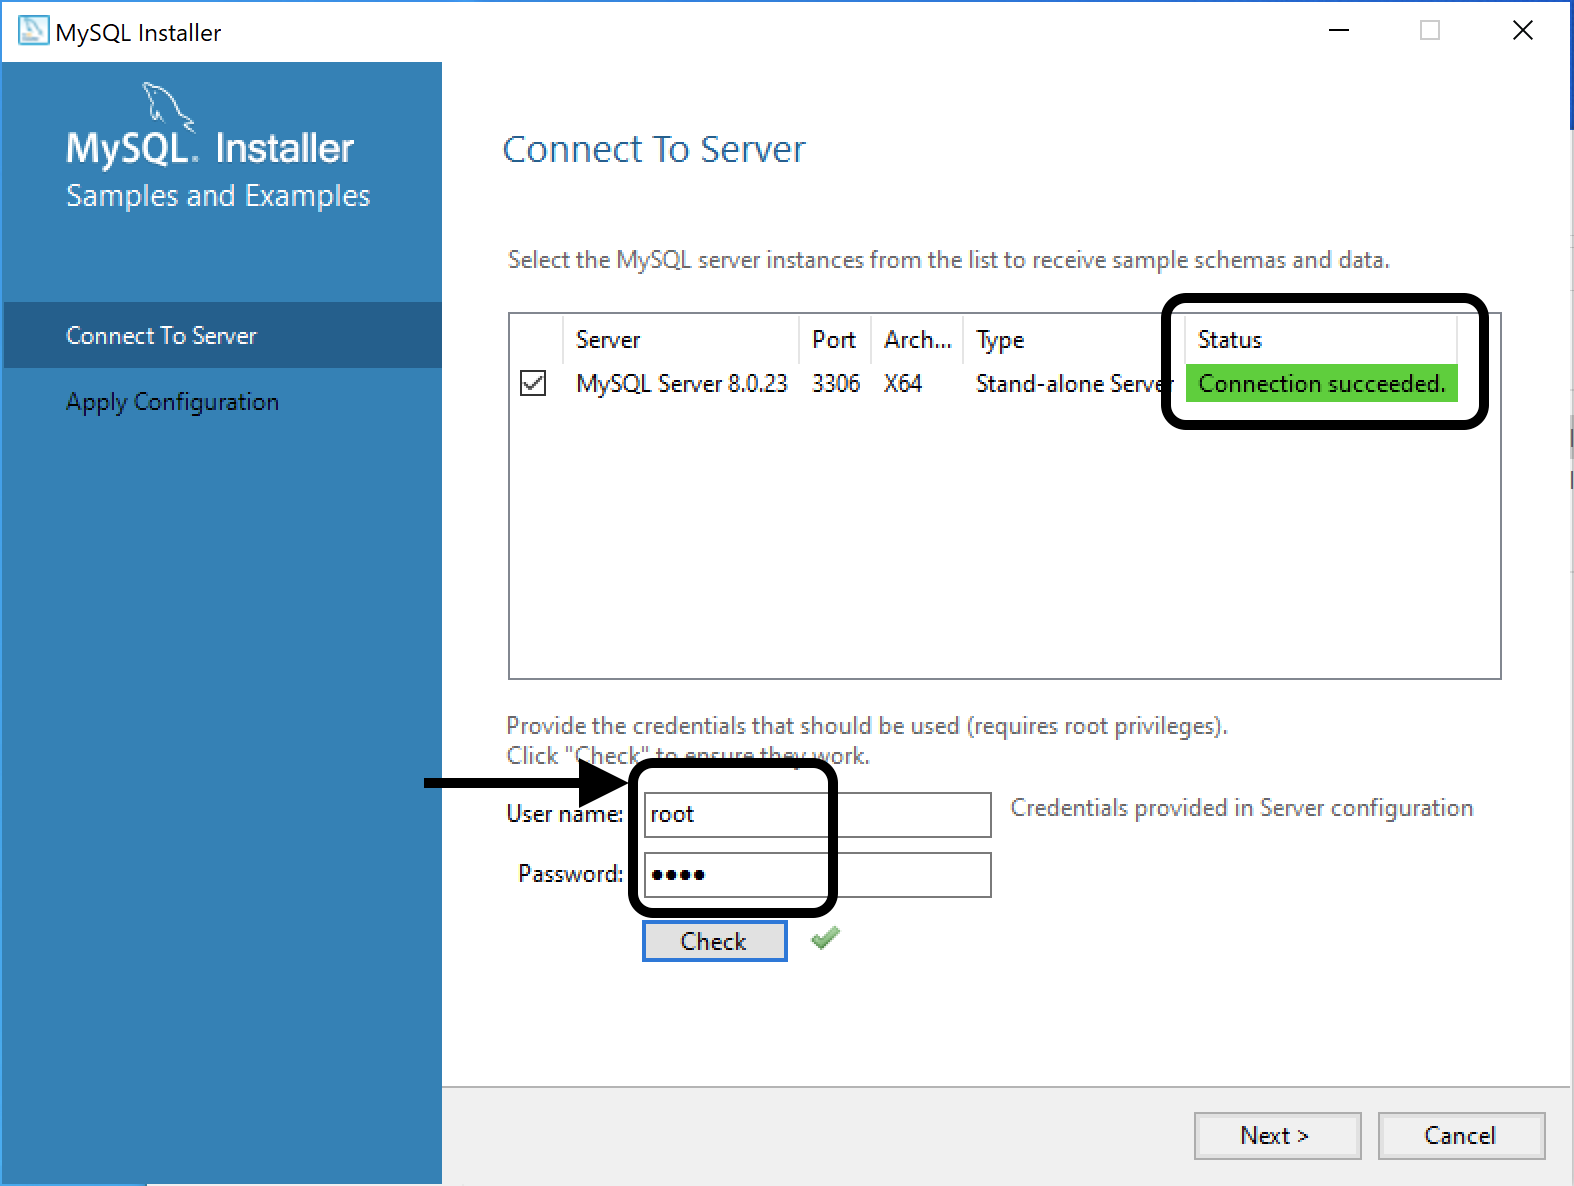Click the Check credentials button
Image resolution: width=1574 pixels, height=1186 pixels.
(714, 941)
